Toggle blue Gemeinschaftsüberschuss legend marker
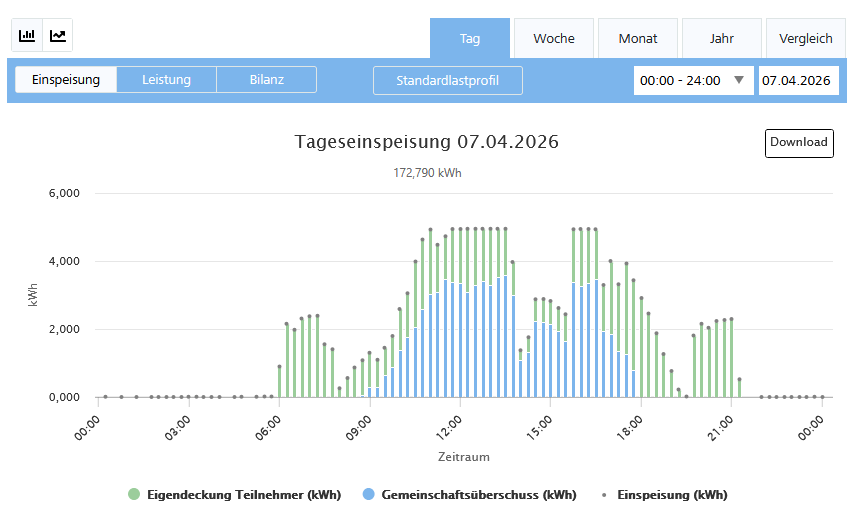Image resolution: width=861 pixels, height=511 pixels. 369,494
